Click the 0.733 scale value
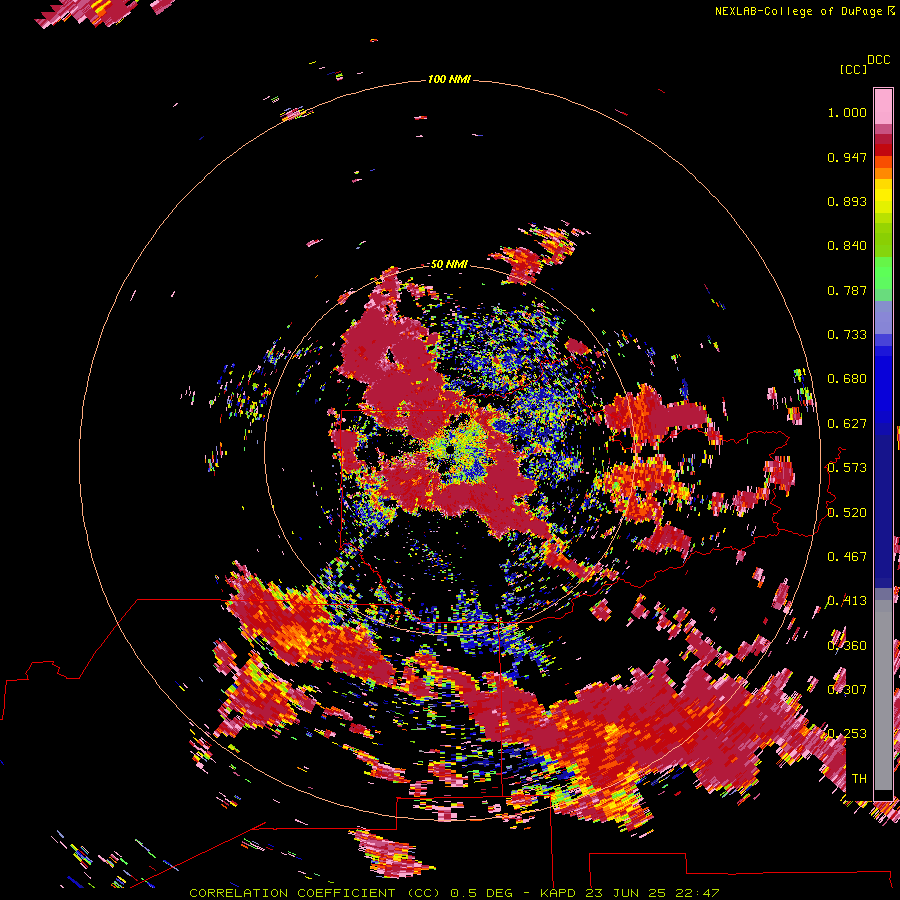Image resolution: width=900 pixels, height=900 pixels. click(x=847, y=335)
